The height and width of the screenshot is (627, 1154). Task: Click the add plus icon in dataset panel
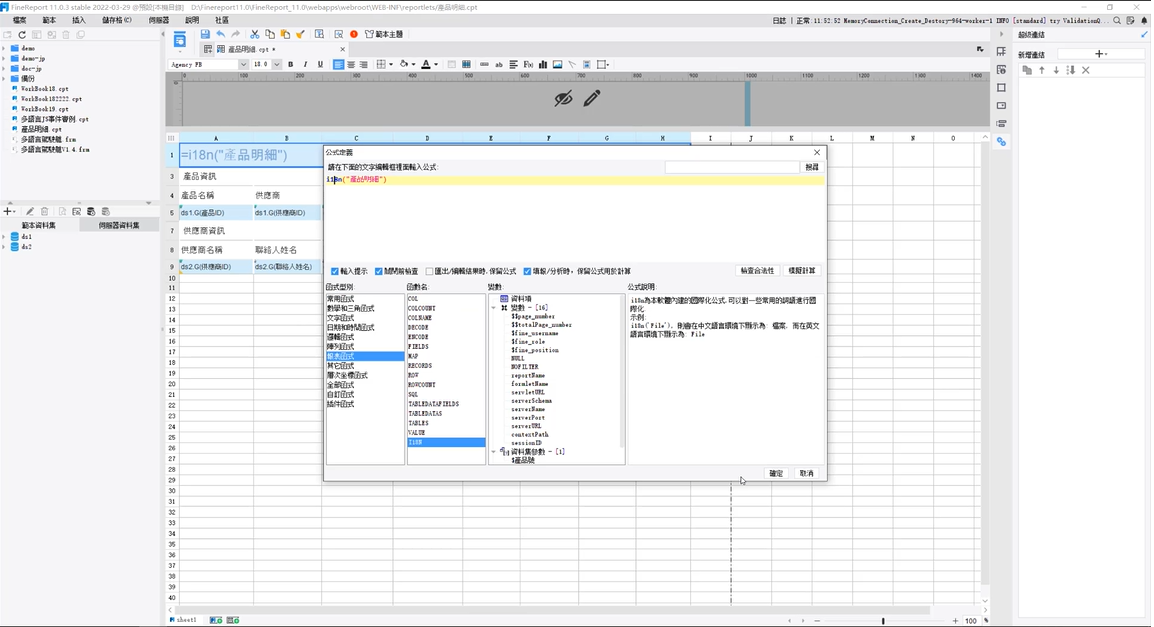pos(9,211)
